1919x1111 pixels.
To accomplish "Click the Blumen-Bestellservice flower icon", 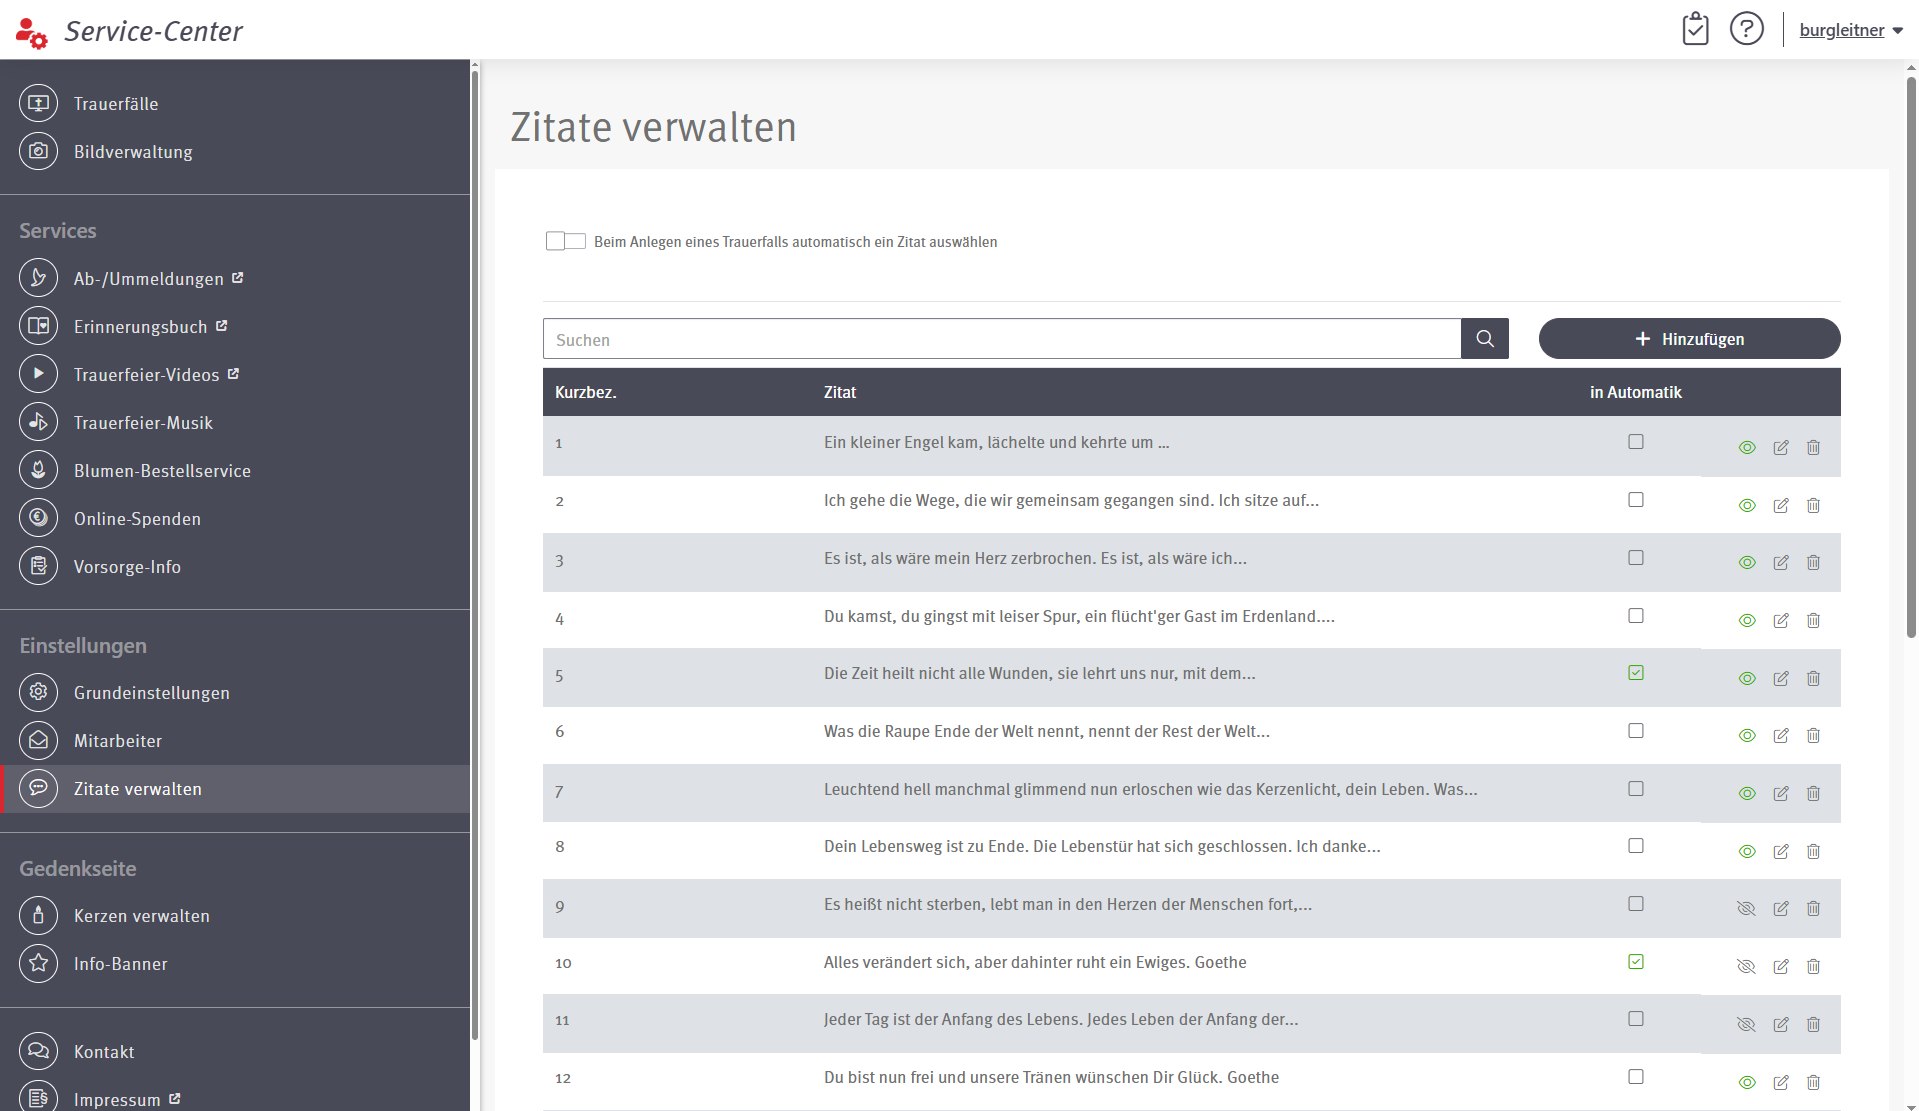I will (38, 470).
